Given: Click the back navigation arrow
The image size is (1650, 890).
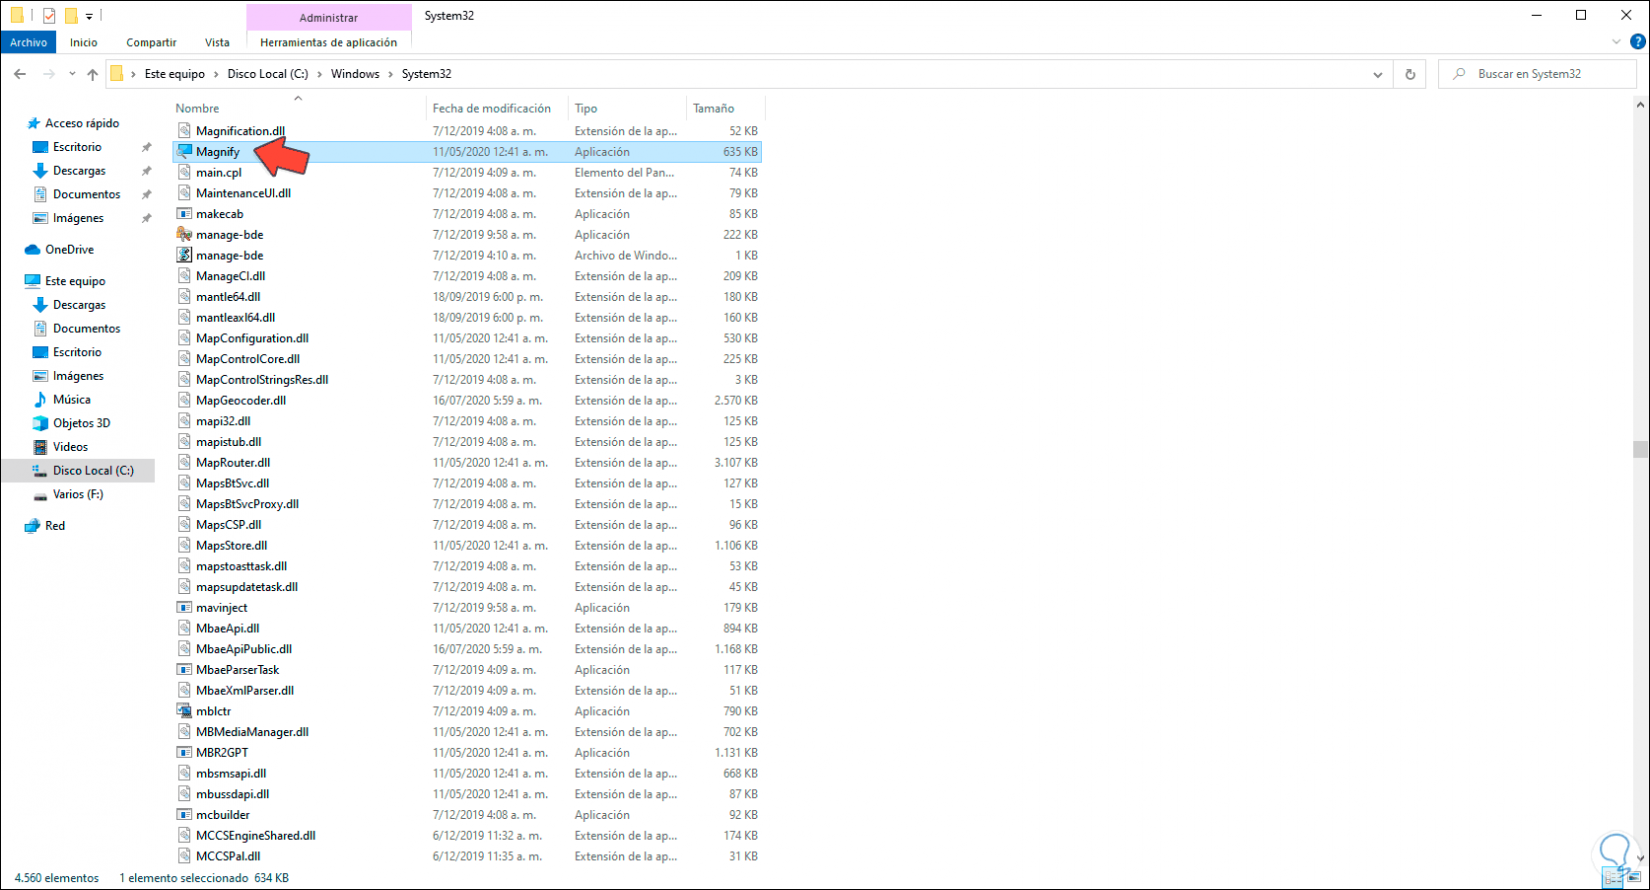Looking at the screenshot, I should pyautogui.click(x=20, y=74).
